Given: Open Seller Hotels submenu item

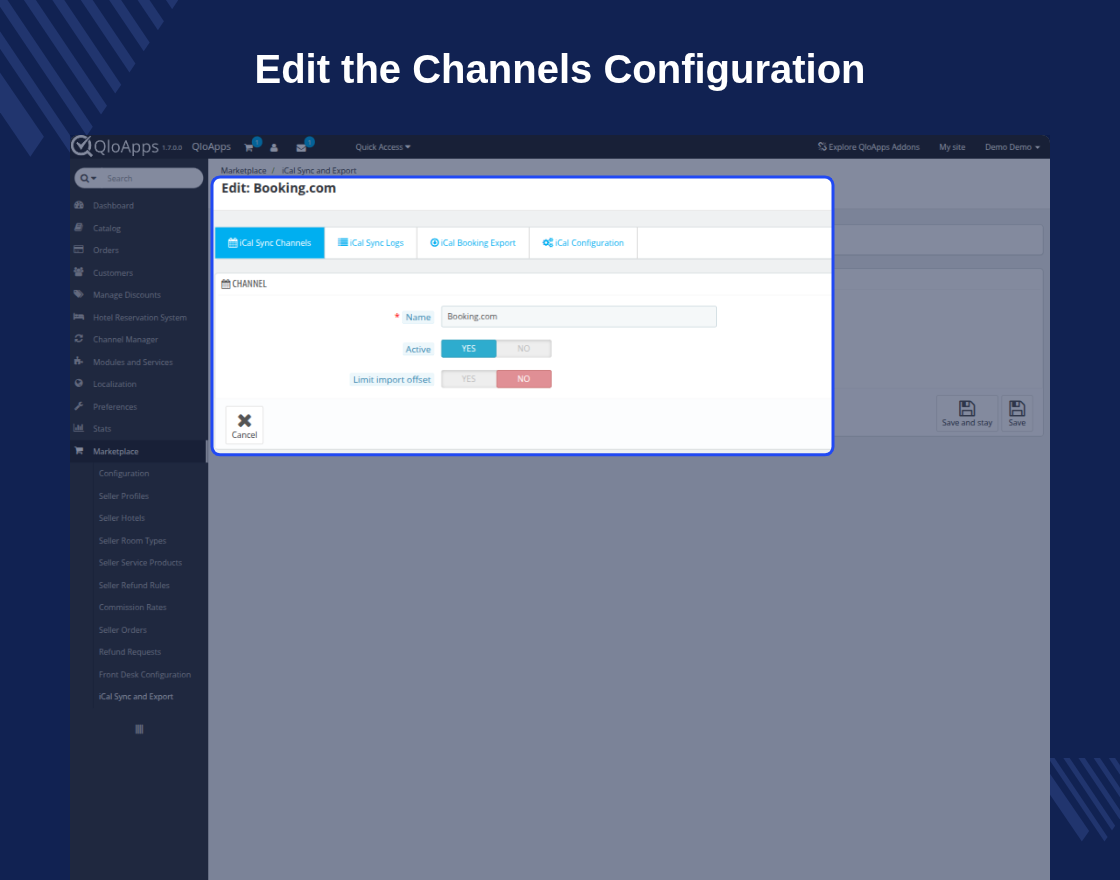Looking at the screenshot, I should tap(121, 518).
